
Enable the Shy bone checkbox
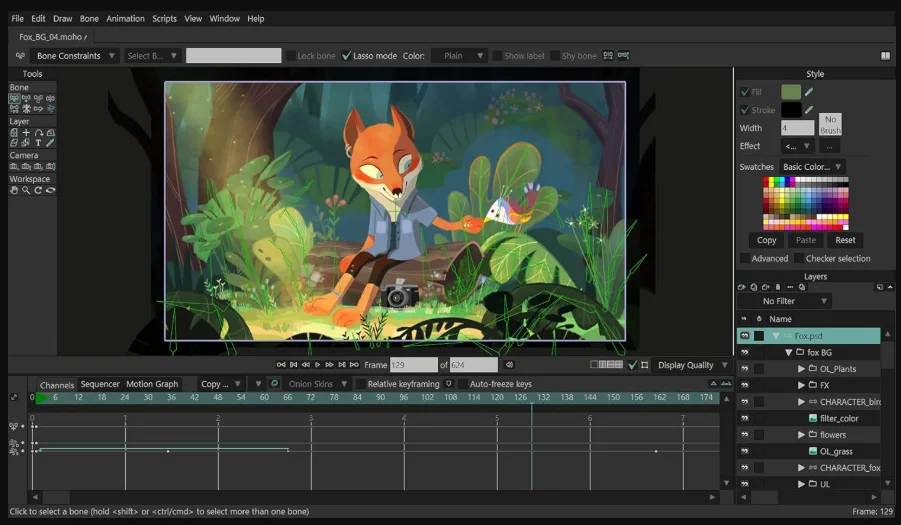555,56
